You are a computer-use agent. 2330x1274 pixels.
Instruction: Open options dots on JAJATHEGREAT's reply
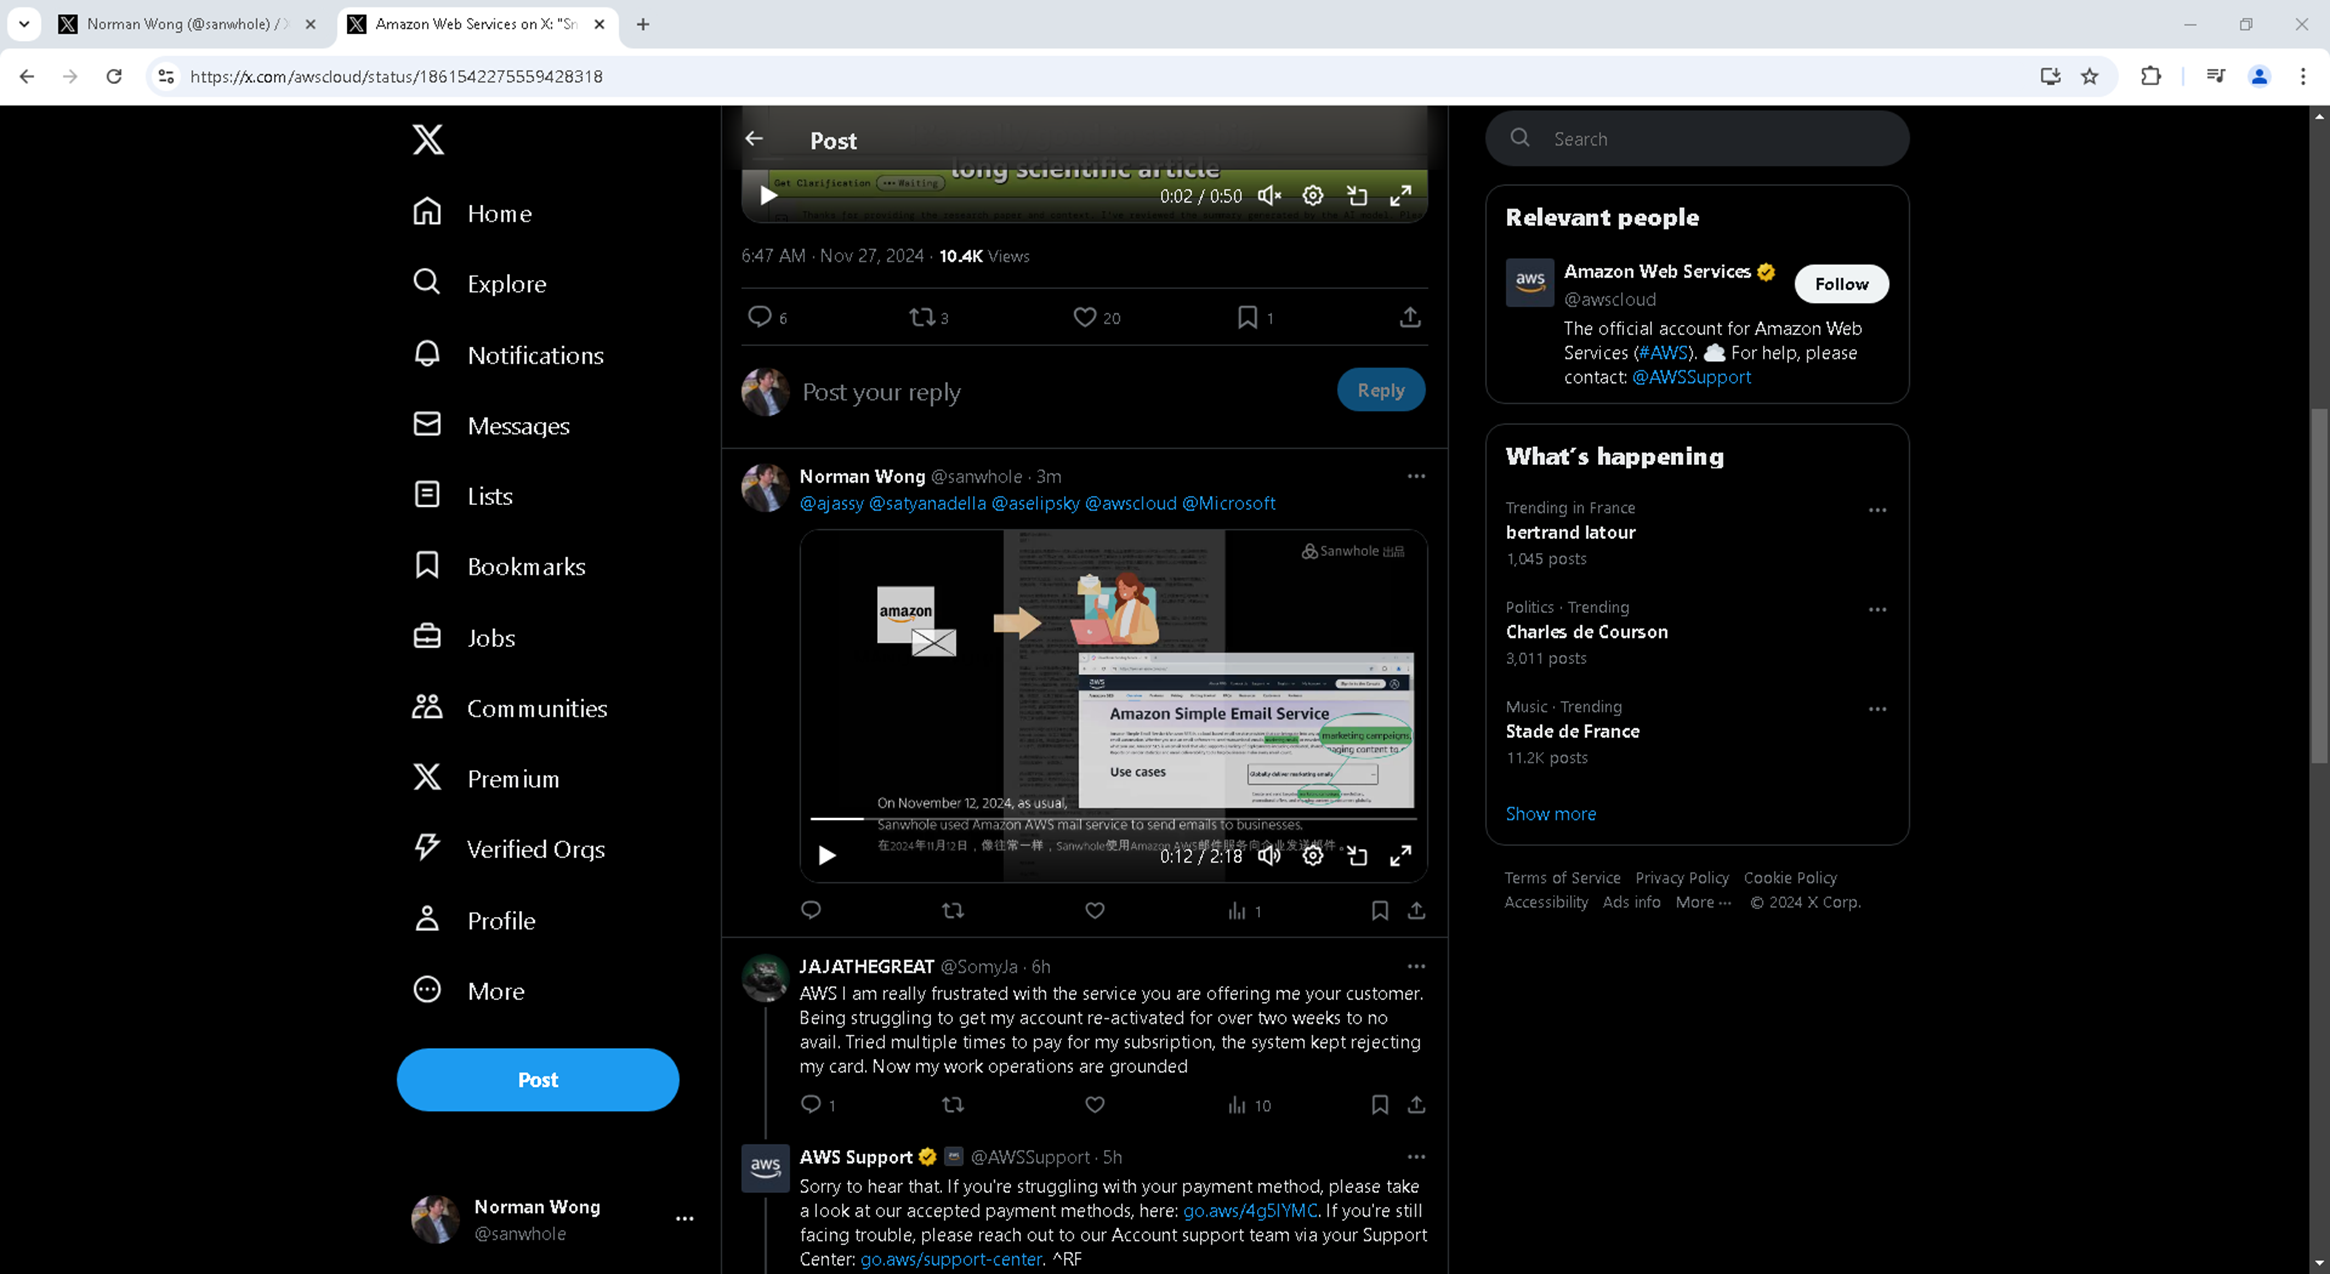point(1416,966)
